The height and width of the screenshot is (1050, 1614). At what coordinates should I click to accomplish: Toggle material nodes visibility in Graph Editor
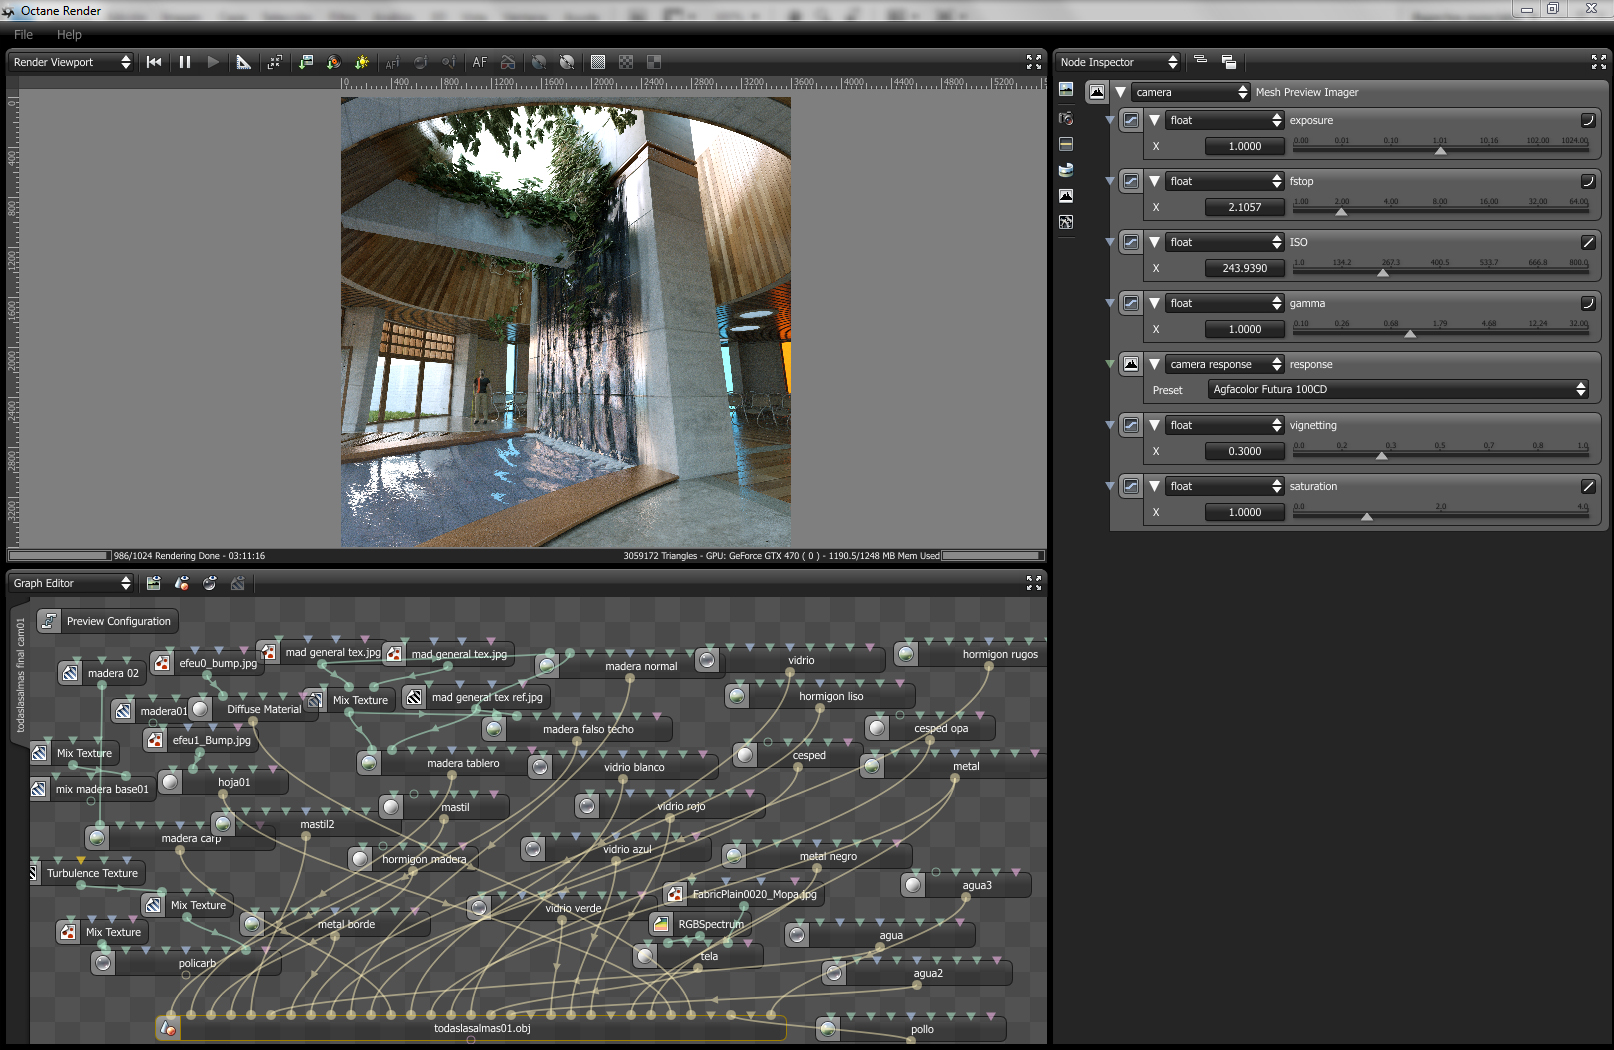[x=210, y=583]
